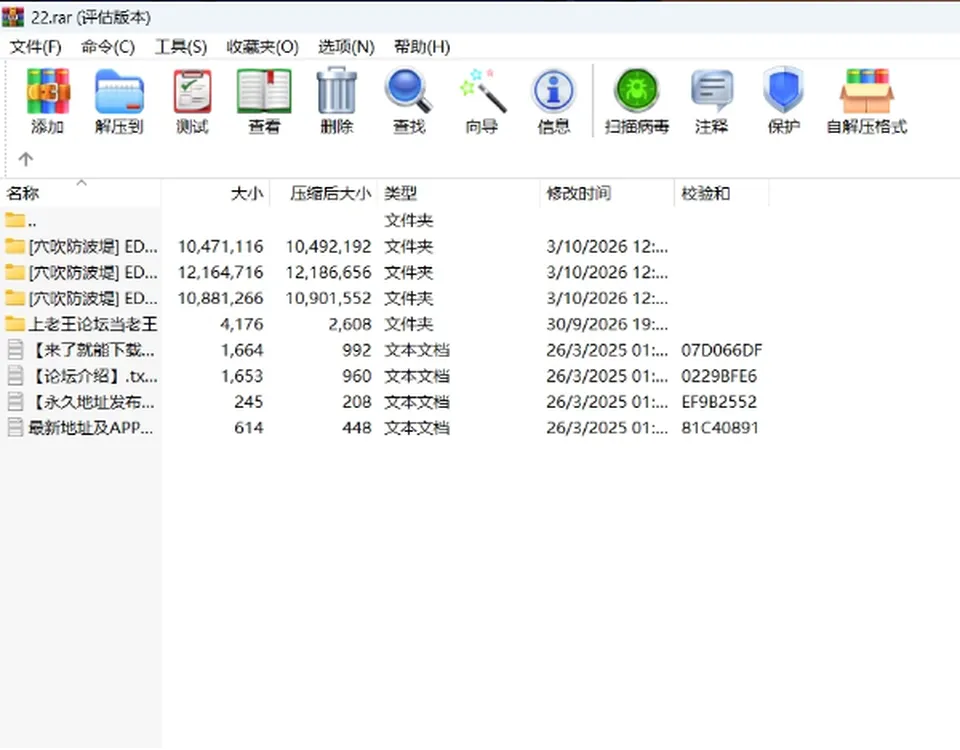Select the 上老王论坛当老王 folder name
Screen dimensions: 960x750
pos(93,324)
